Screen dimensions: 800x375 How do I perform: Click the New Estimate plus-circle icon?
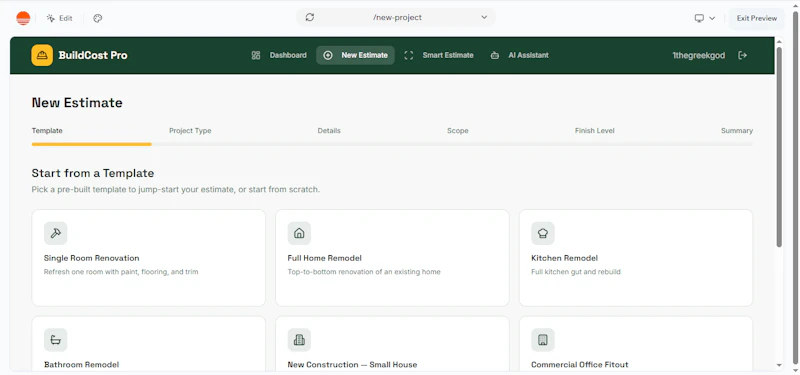pyautogui.click(x=328, y=55)
